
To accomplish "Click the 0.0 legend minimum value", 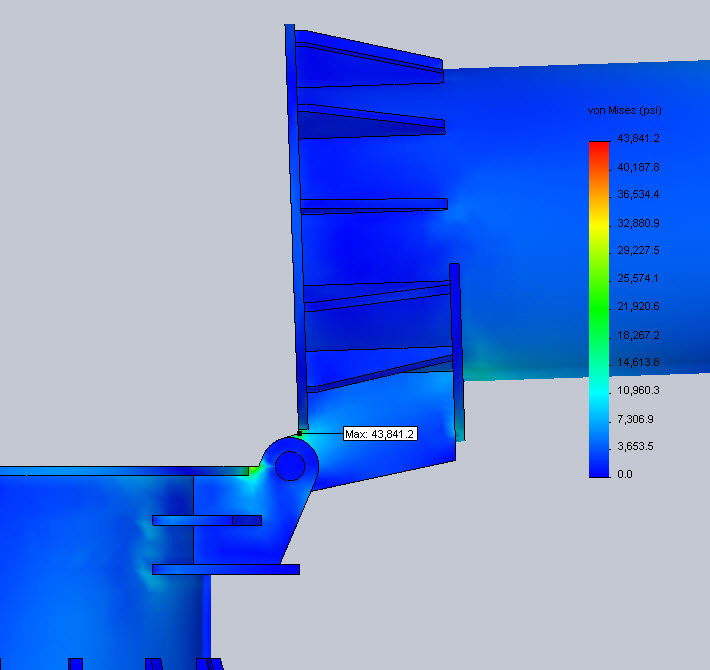I will tap(624, 474).
